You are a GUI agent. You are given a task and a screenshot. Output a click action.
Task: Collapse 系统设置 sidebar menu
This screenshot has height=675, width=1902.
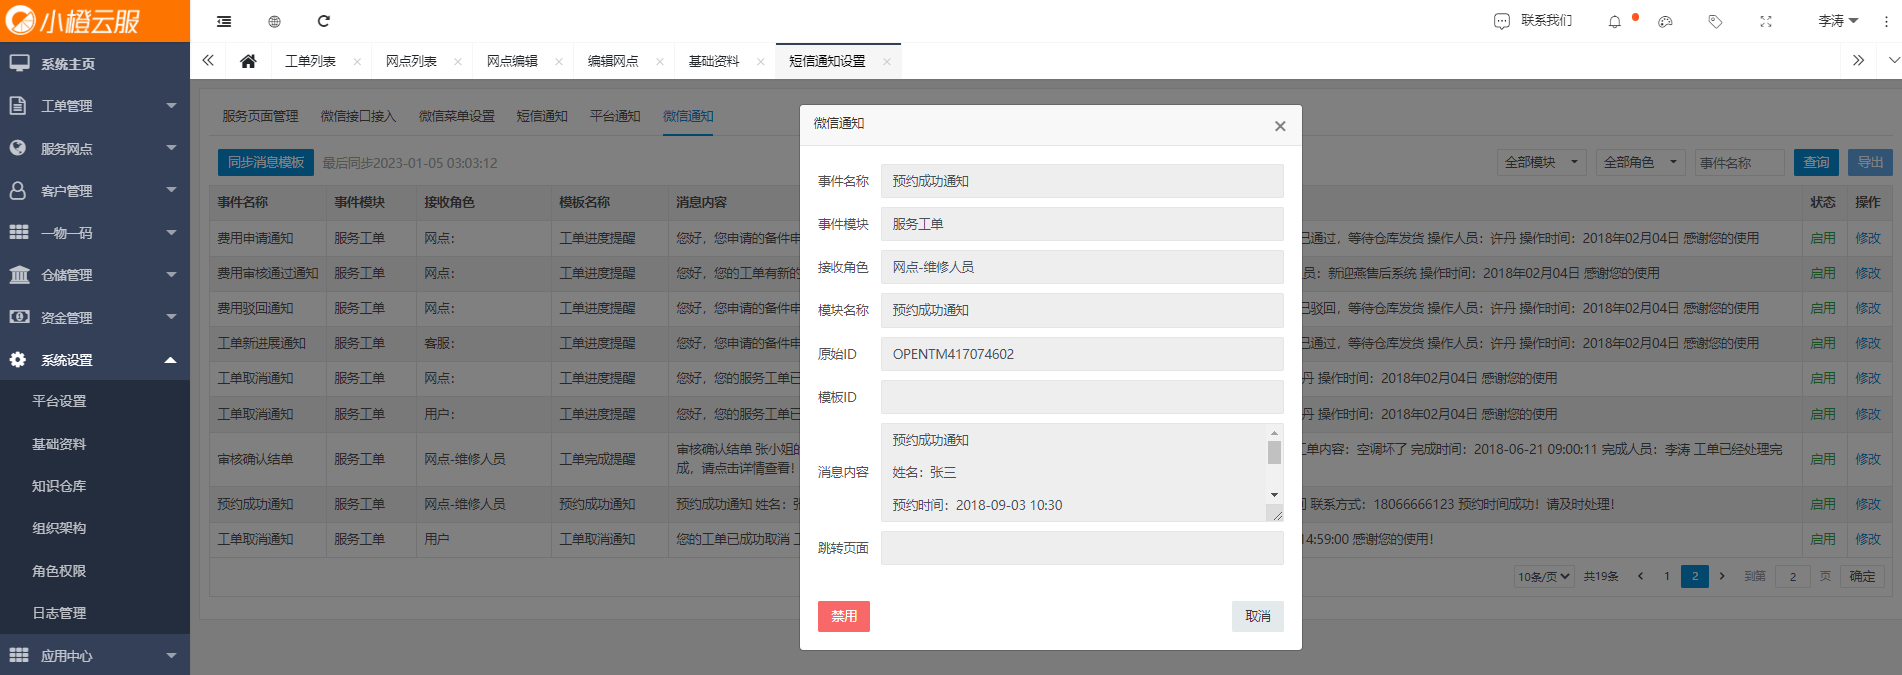click(95, 359)
